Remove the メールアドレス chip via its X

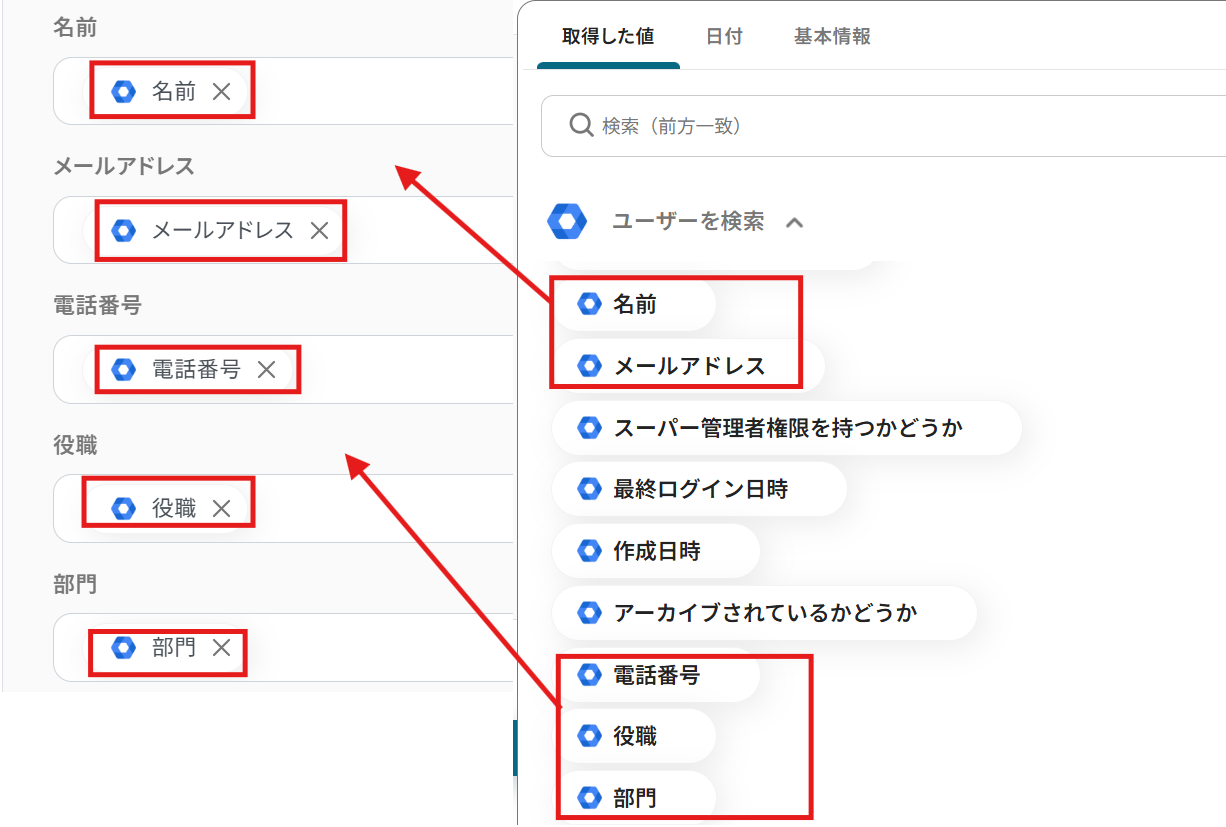[319, 231]
